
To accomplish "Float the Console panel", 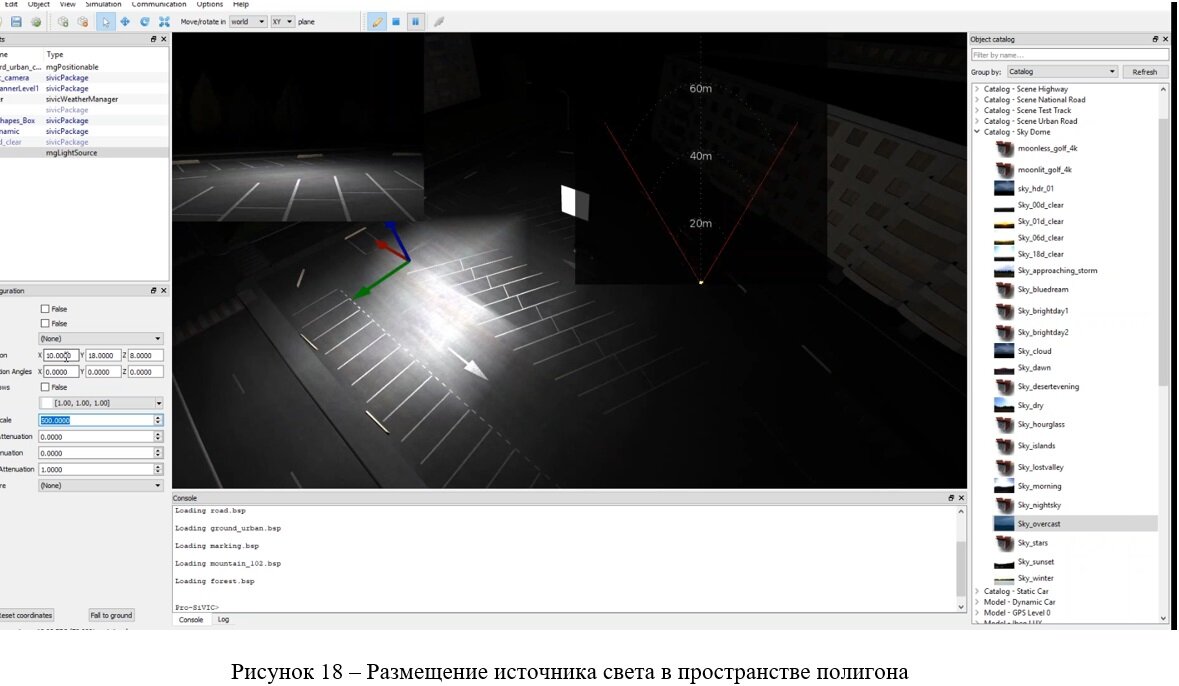I will click(950, 498).
